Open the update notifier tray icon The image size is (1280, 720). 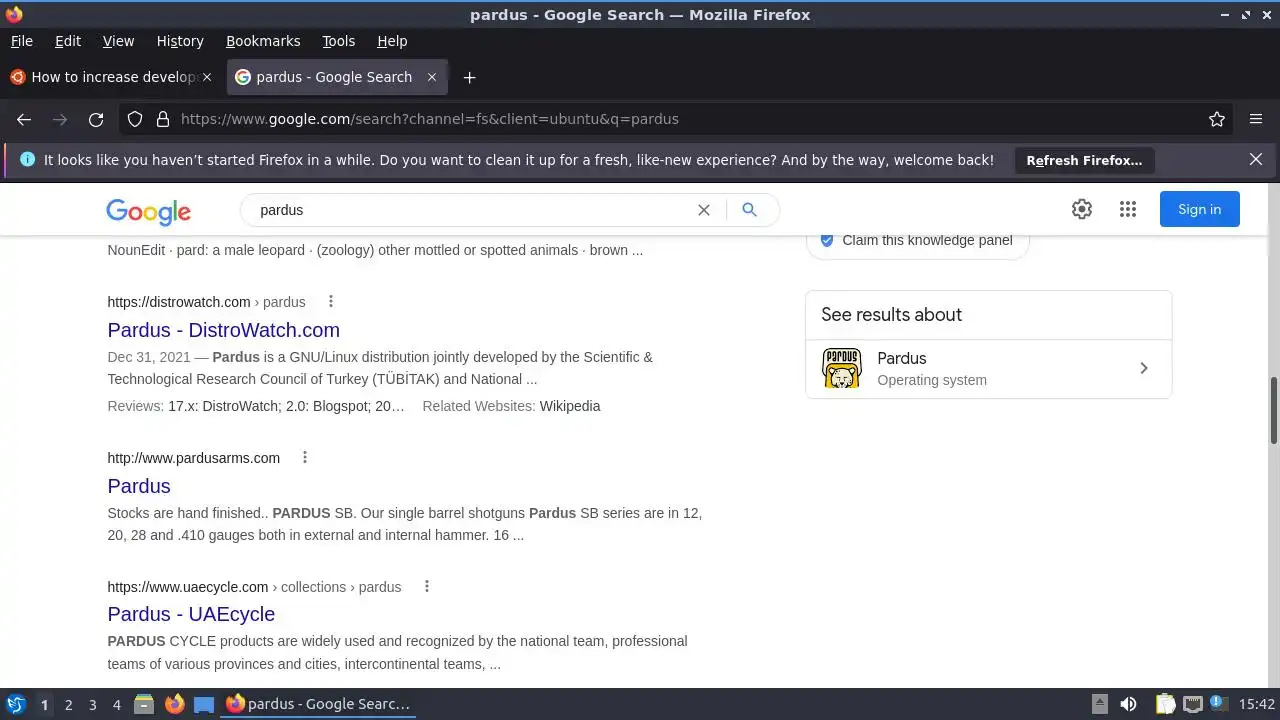(1217, 704)
